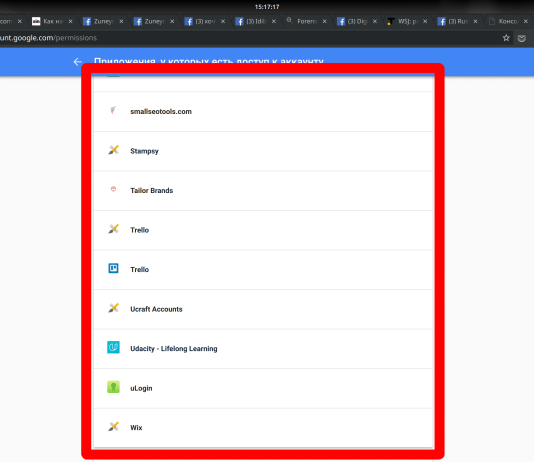Open smallseotools.com access details

point(263,112)
